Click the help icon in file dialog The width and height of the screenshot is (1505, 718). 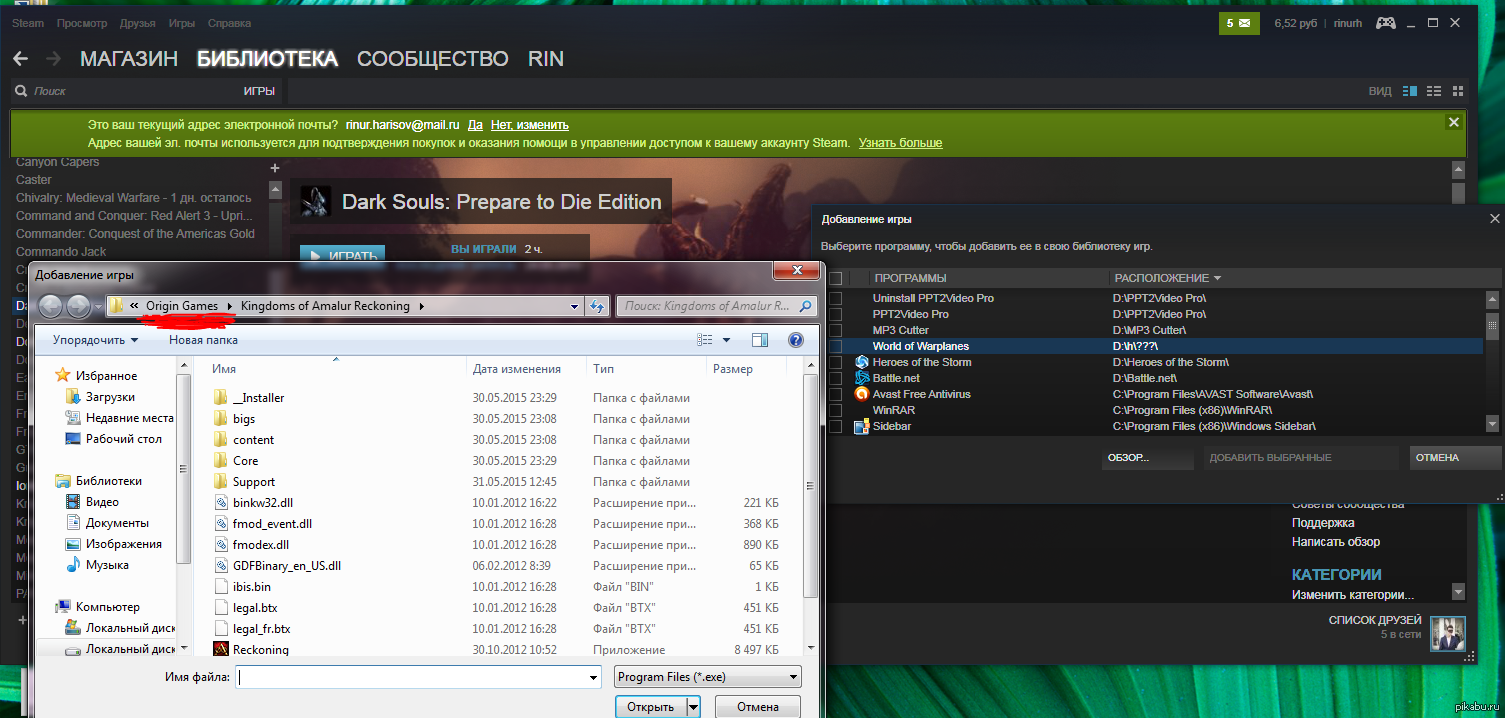pyautogui.click(x=795, y=340)
